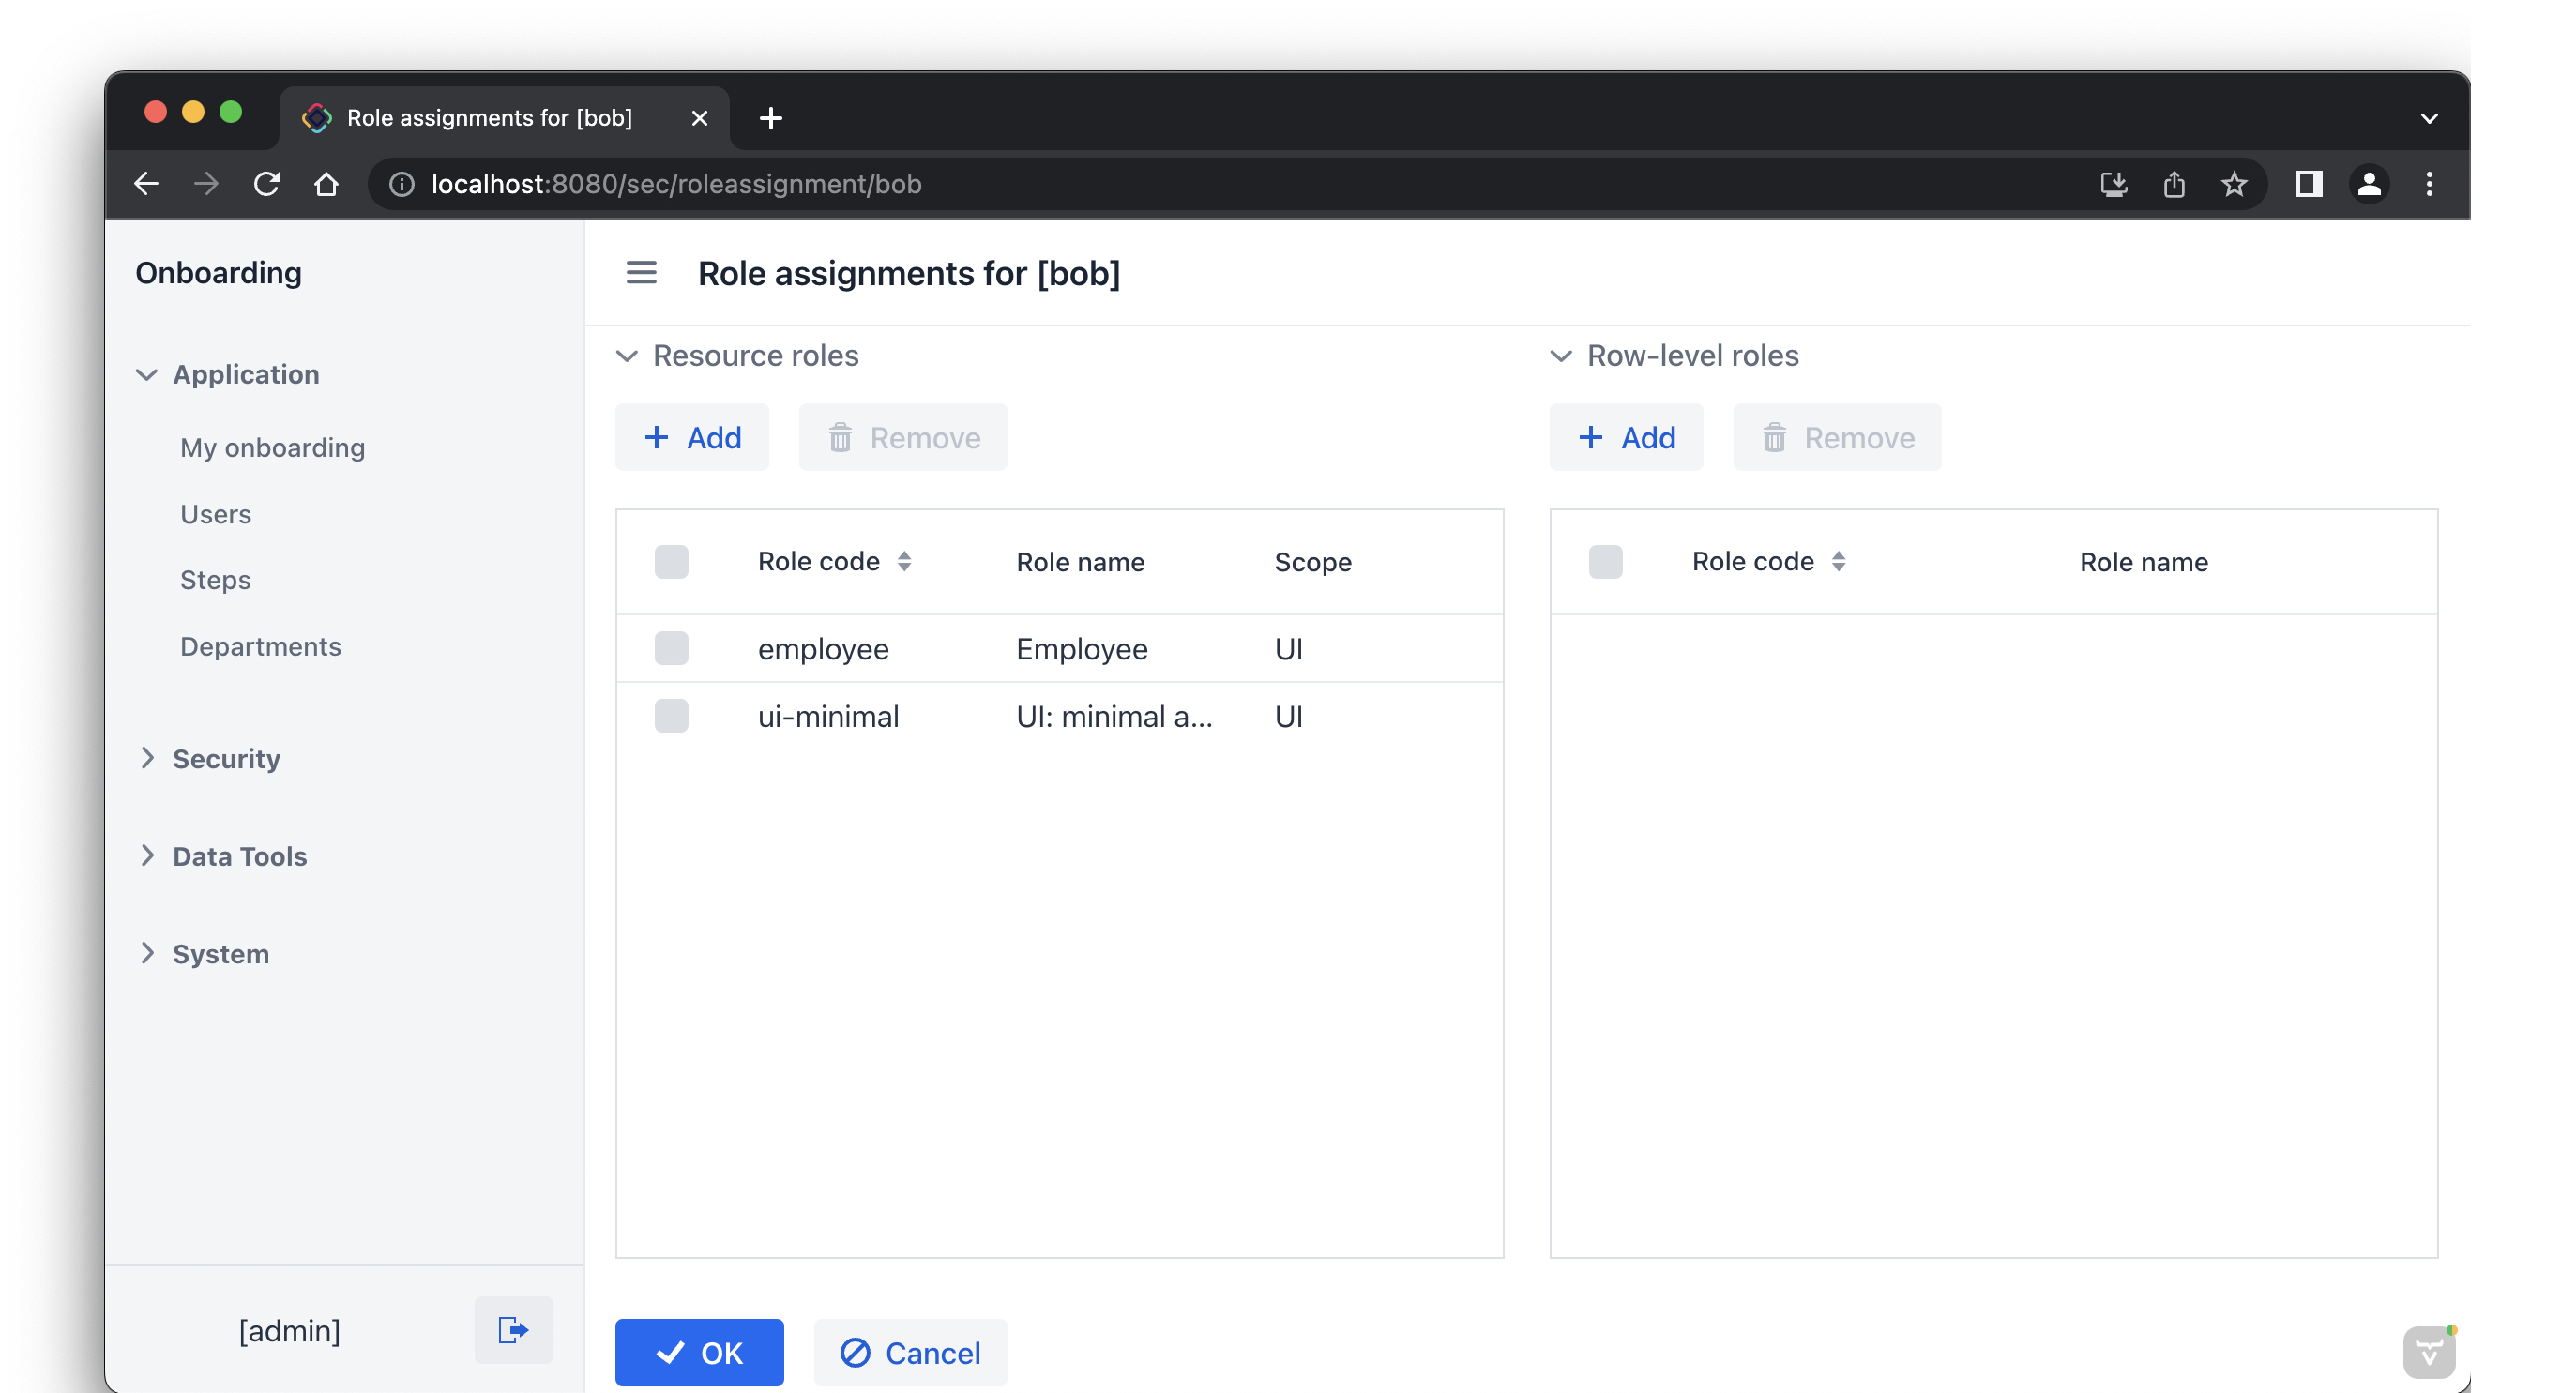The width and height of the screenshot is (2576, 1393).
Task: Open the hamburger navigation menu
Action: [641, 273]
